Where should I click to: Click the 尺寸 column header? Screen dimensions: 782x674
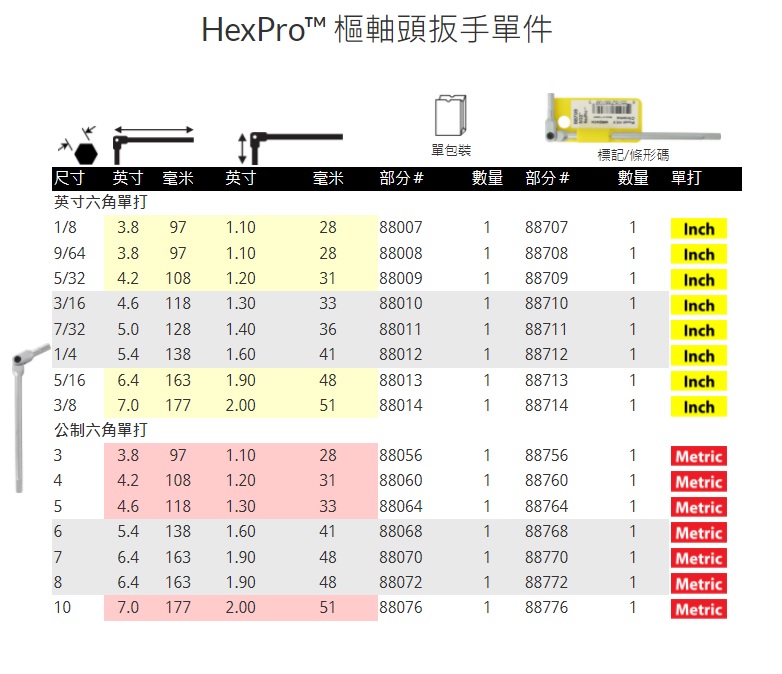pos(69,179)
